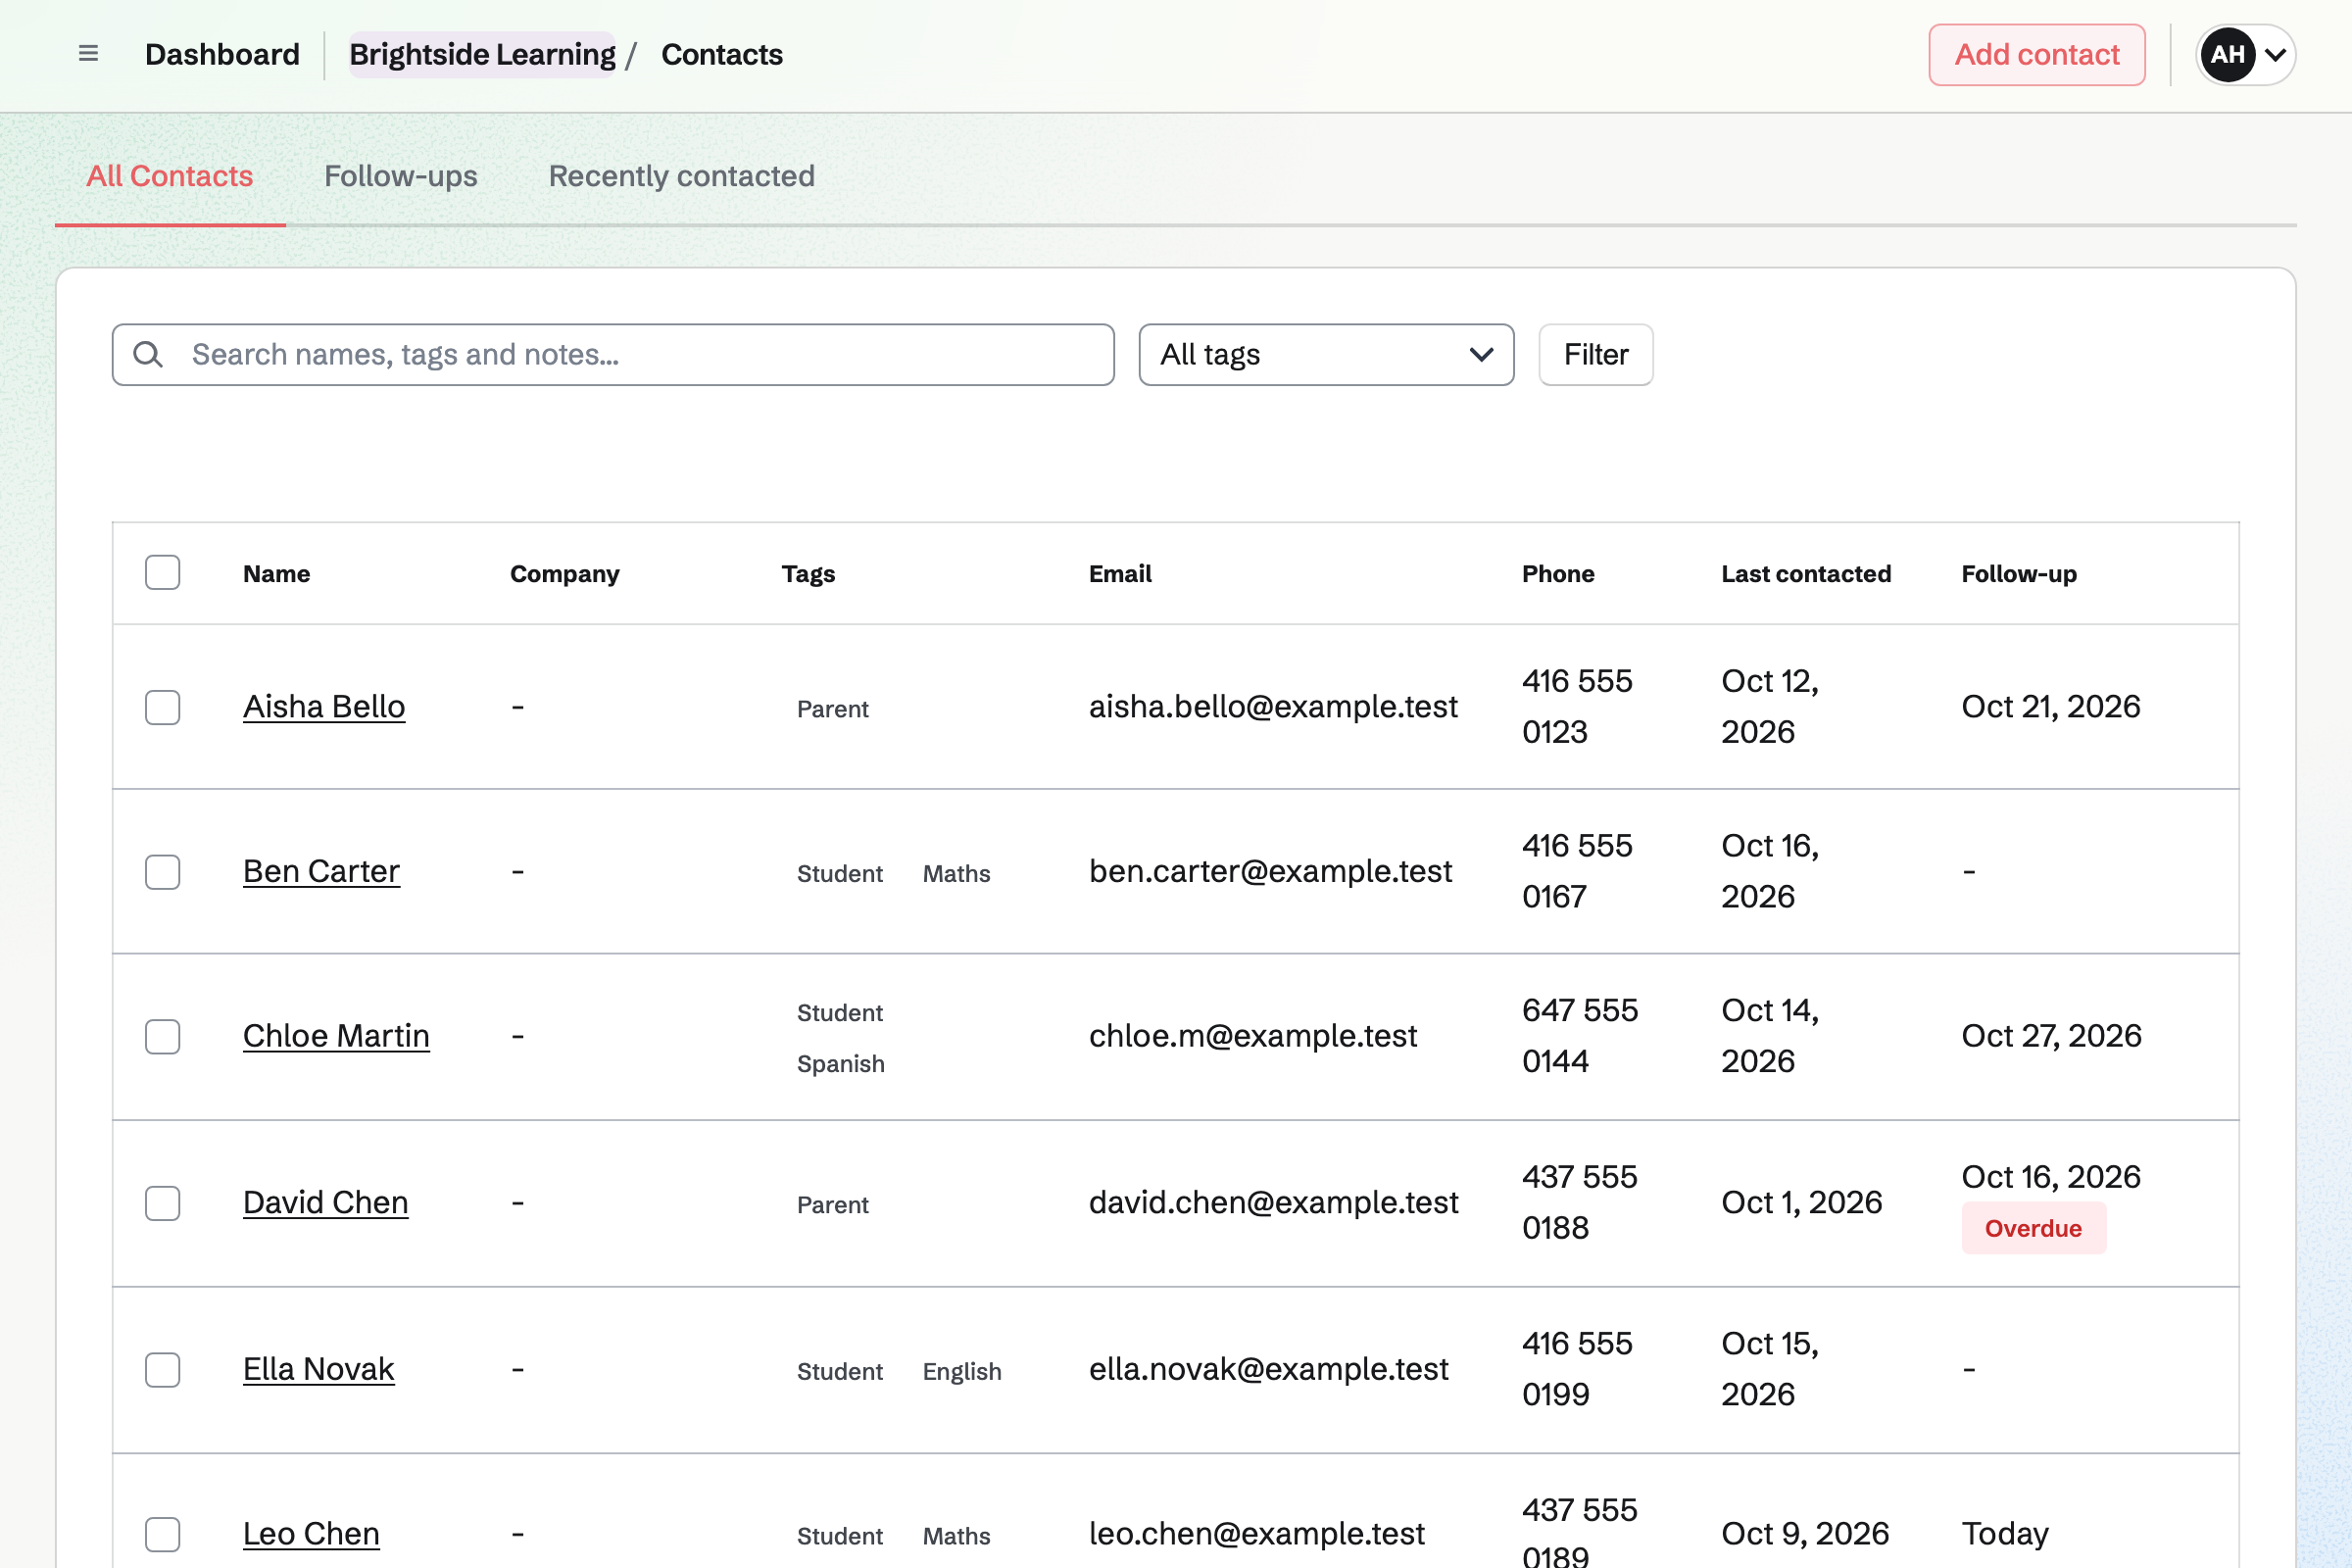Expand the chevron beside the AH avatar
2352x1568 pixels.
tap(2275, 54)
